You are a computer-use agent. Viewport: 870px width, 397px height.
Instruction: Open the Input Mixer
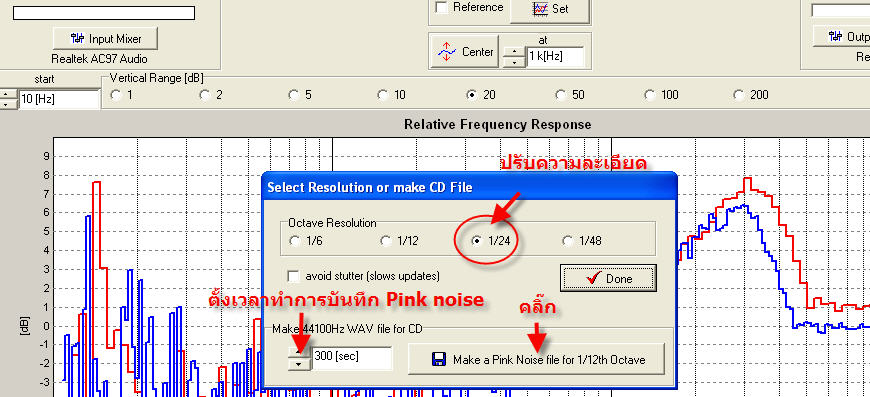point(105,39)
